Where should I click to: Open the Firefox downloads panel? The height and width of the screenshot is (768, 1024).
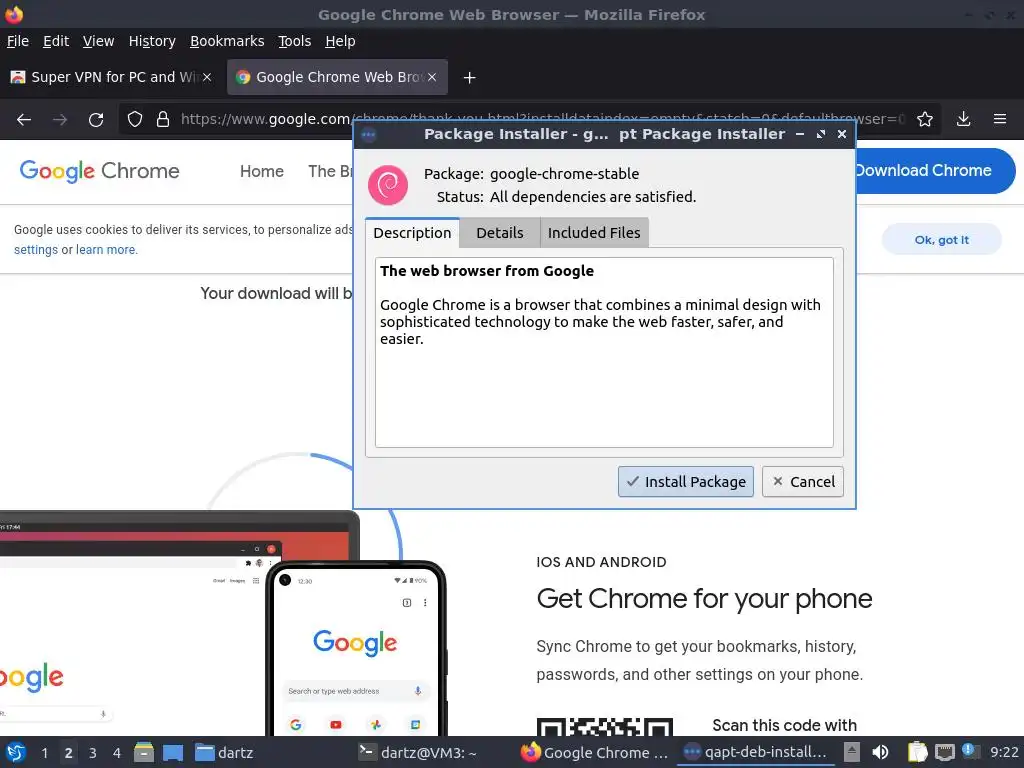pyautogui.click(x=963, y=120)
